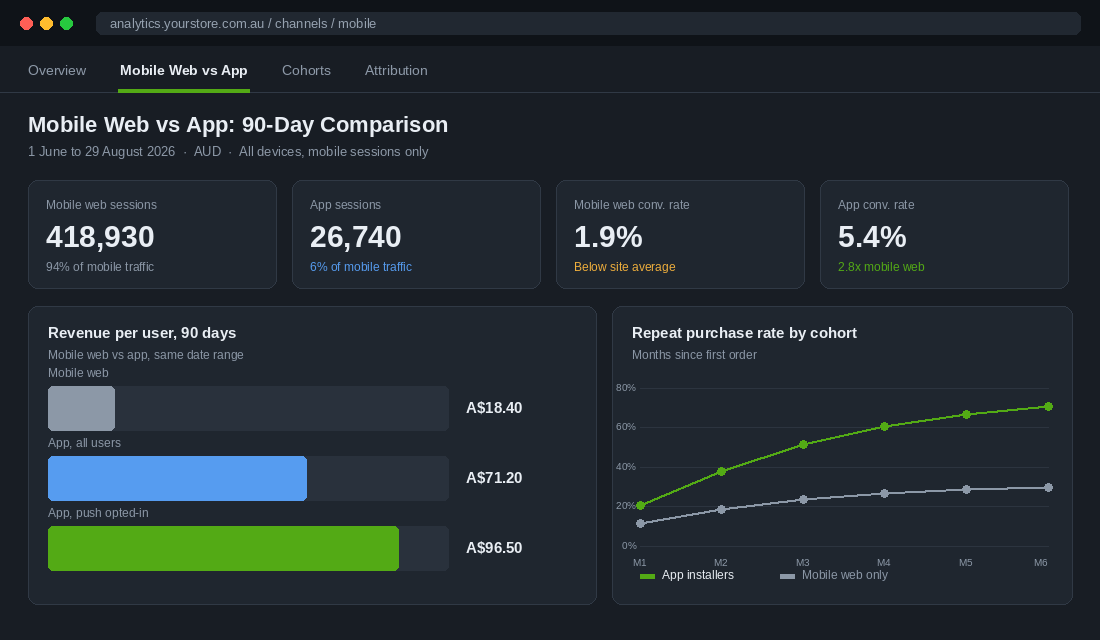Click the Mobile web only M2 data point
The image size is (1100, 640).
(x=722, y=509)
